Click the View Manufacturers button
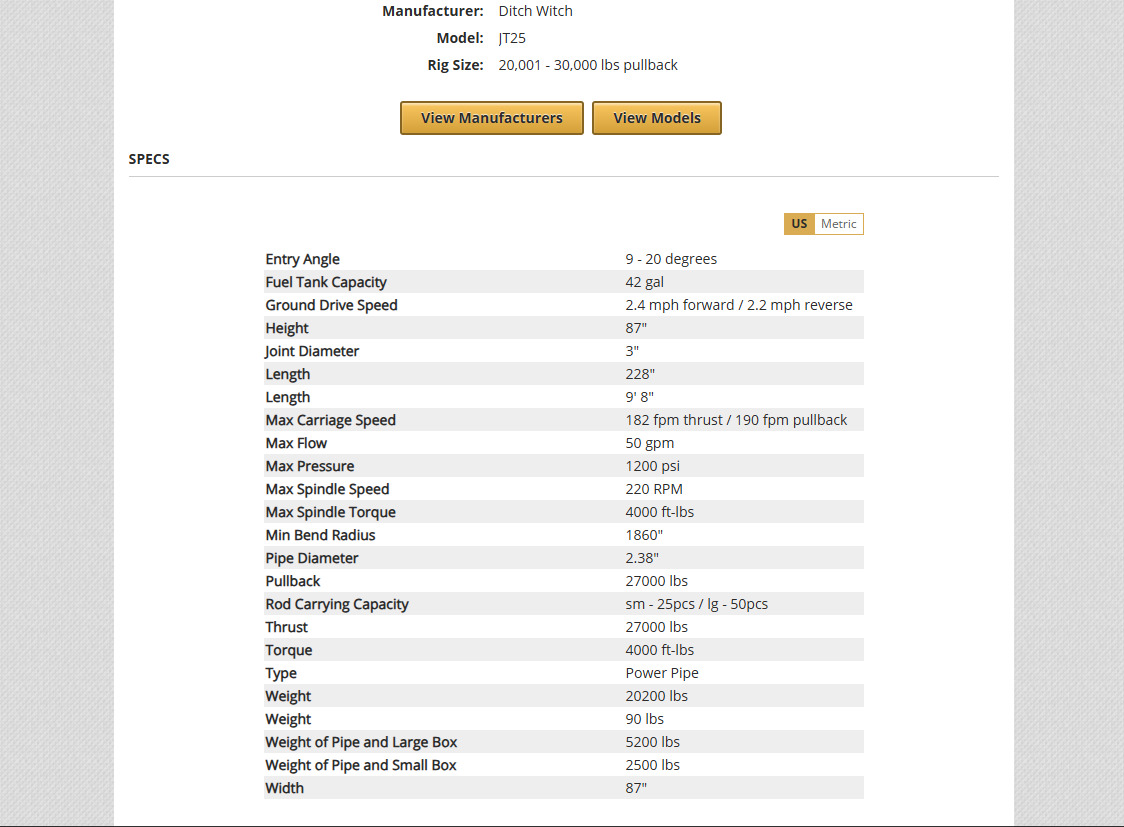The image size is (1124, 827). pyautogui.click(x=492, y=118)
